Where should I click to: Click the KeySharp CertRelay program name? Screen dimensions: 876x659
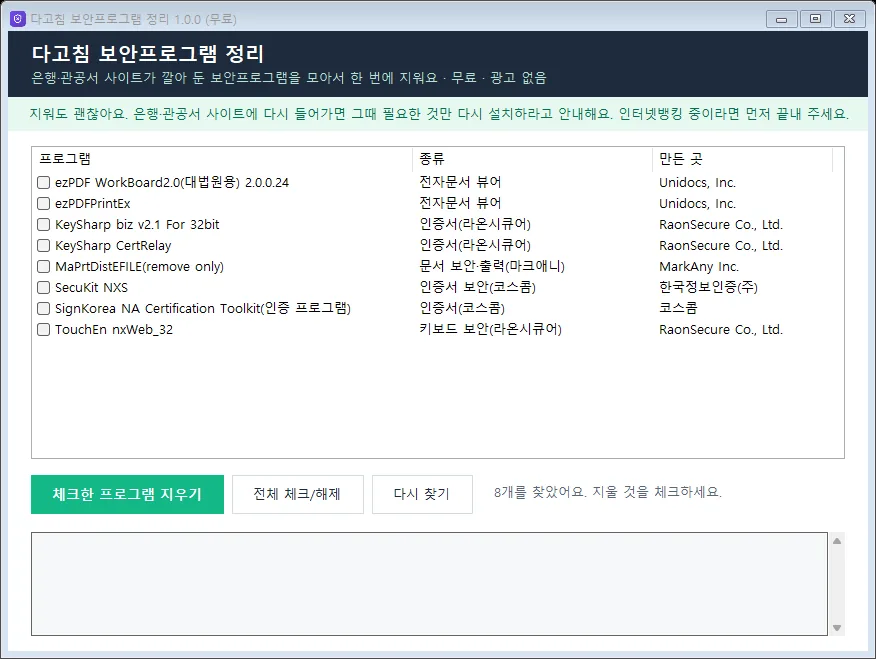pyautogui.click(x=113, y=246)
